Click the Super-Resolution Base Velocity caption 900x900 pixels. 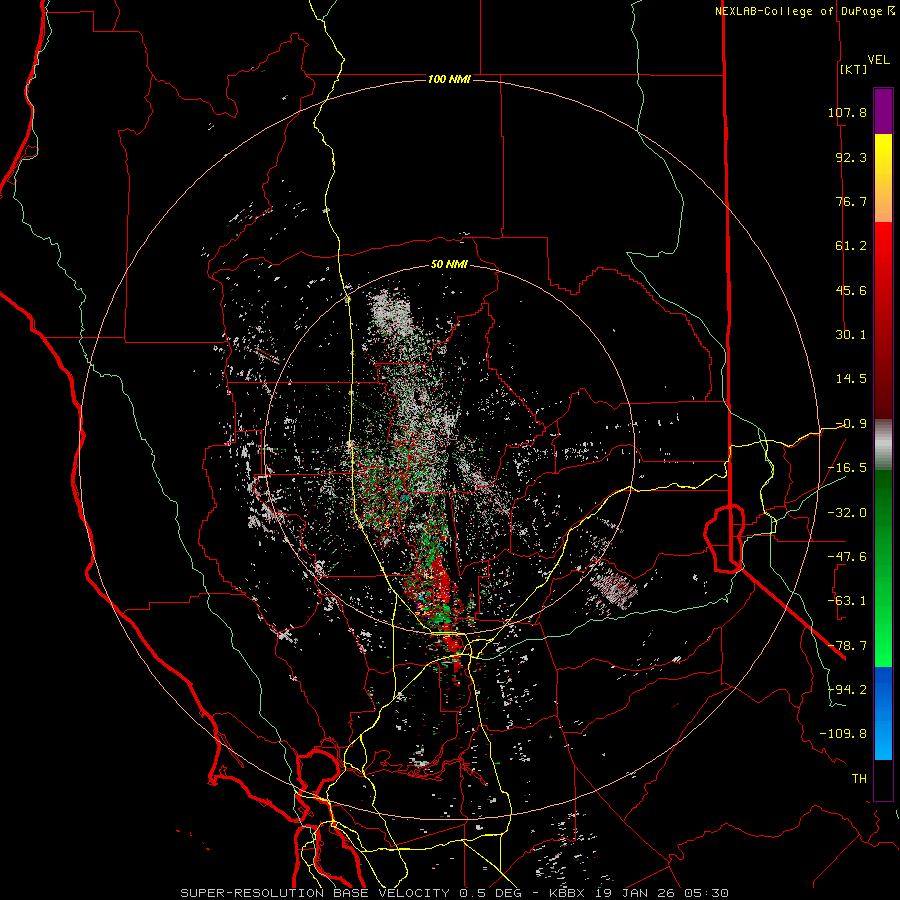455,893
